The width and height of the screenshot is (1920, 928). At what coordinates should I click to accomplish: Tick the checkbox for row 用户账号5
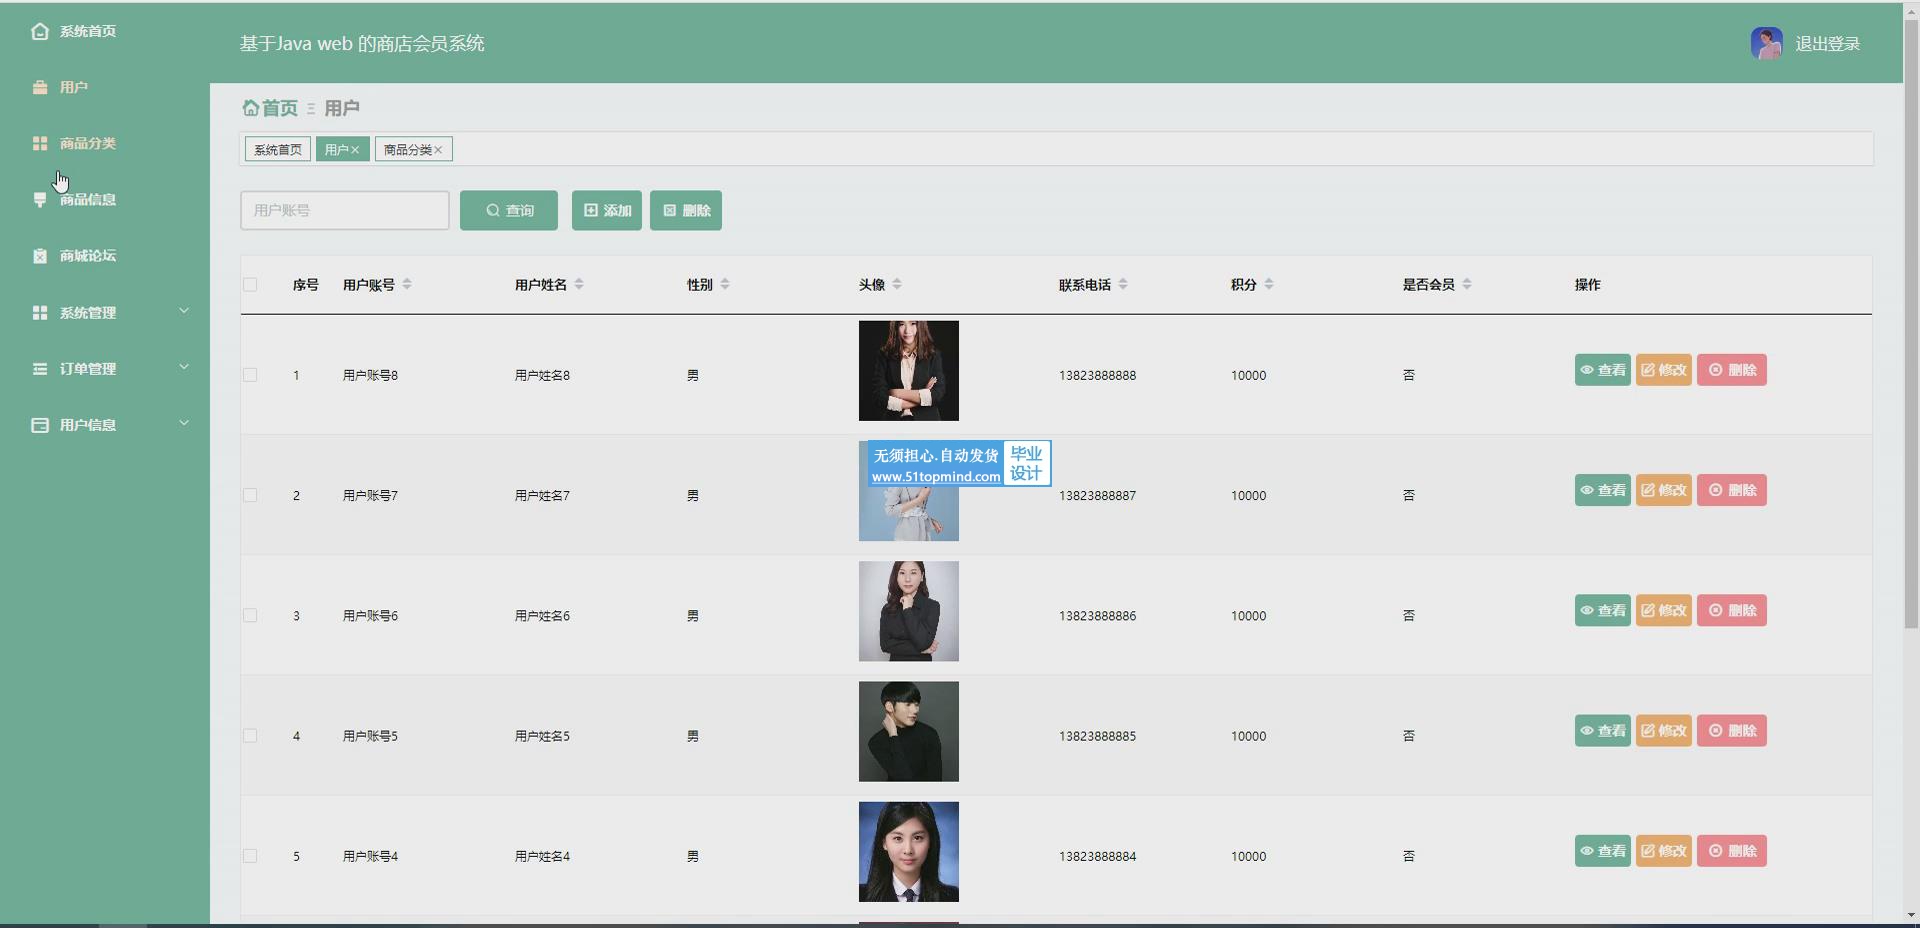pos(250,735)
